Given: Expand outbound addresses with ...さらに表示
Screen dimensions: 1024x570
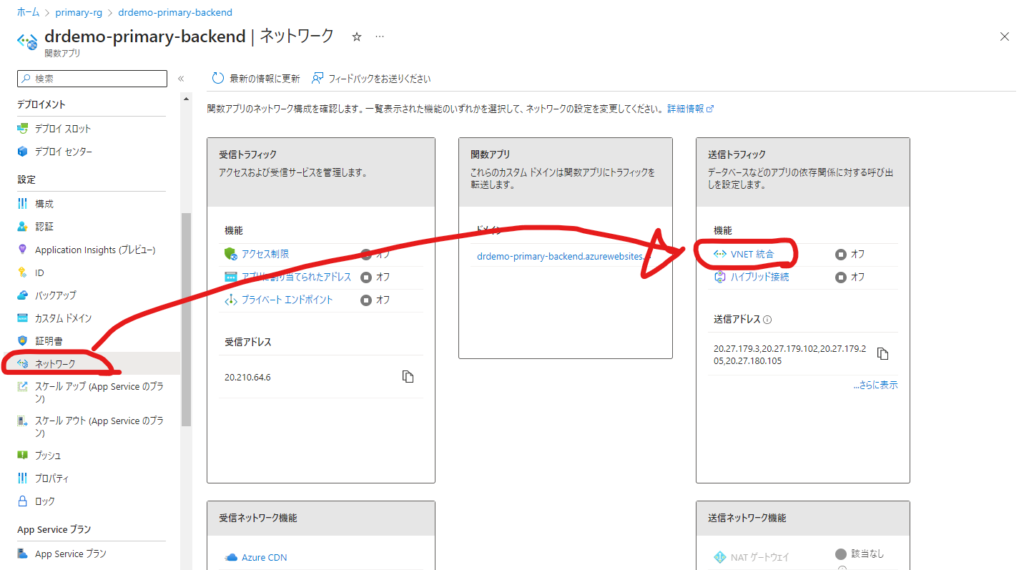Looking at the screenshot, I should click(x=875, y=385).
